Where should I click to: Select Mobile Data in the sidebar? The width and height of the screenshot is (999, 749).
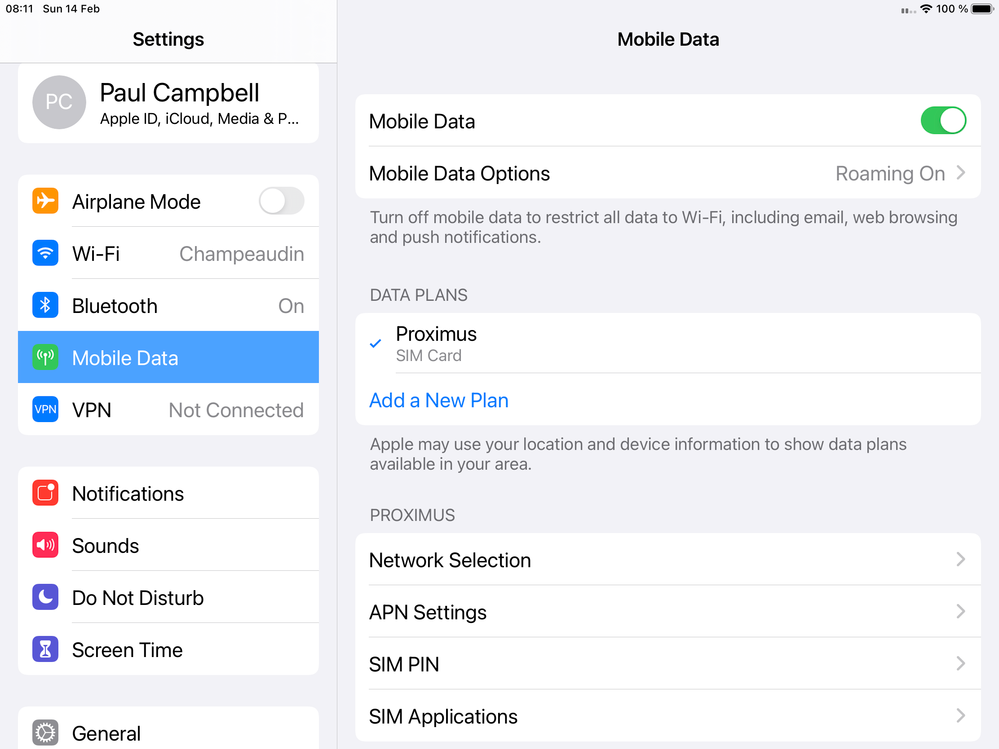(x=168, y=358)
